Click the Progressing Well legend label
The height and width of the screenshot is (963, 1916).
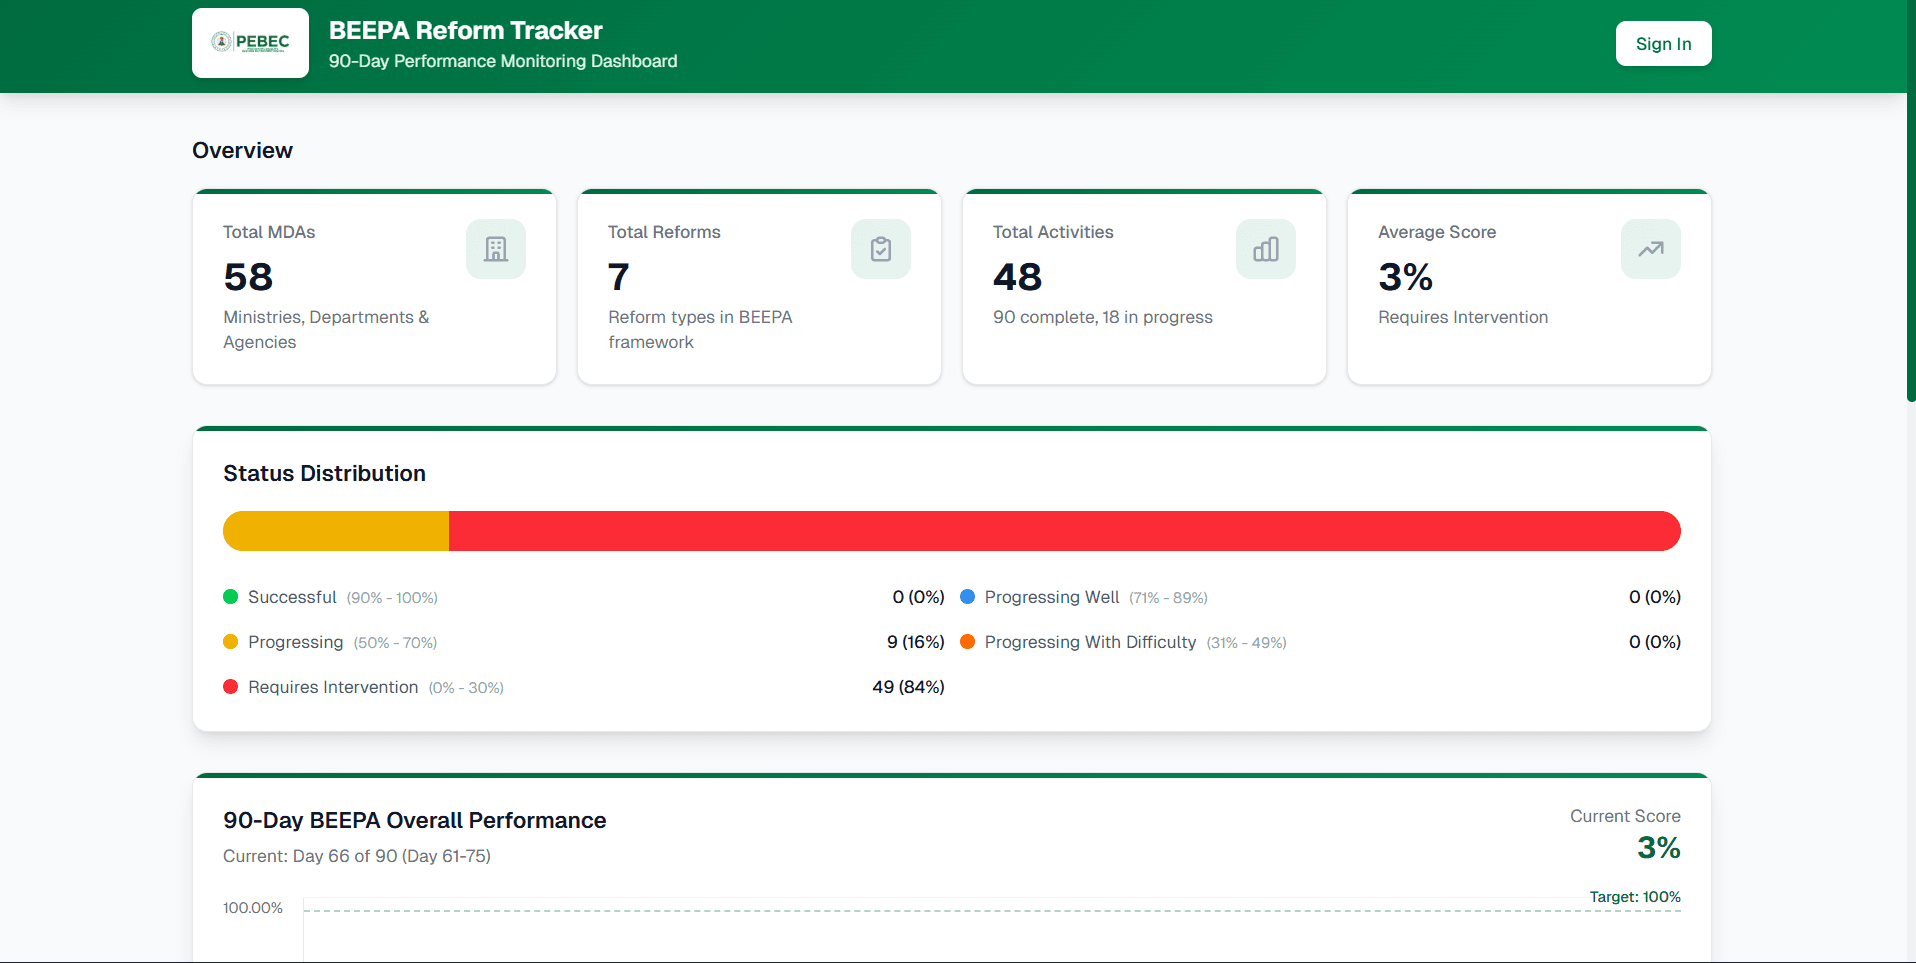(1052, 597)
